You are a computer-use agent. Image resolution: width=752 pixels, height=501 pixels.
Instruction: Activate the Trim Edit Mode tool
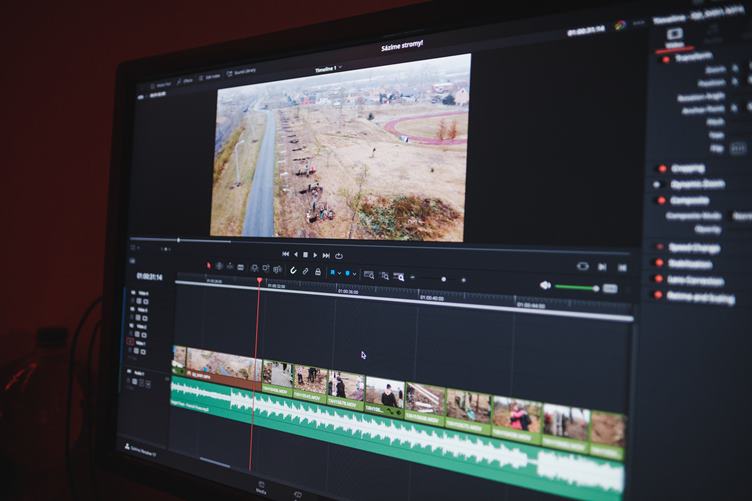(x=219, y=266)
